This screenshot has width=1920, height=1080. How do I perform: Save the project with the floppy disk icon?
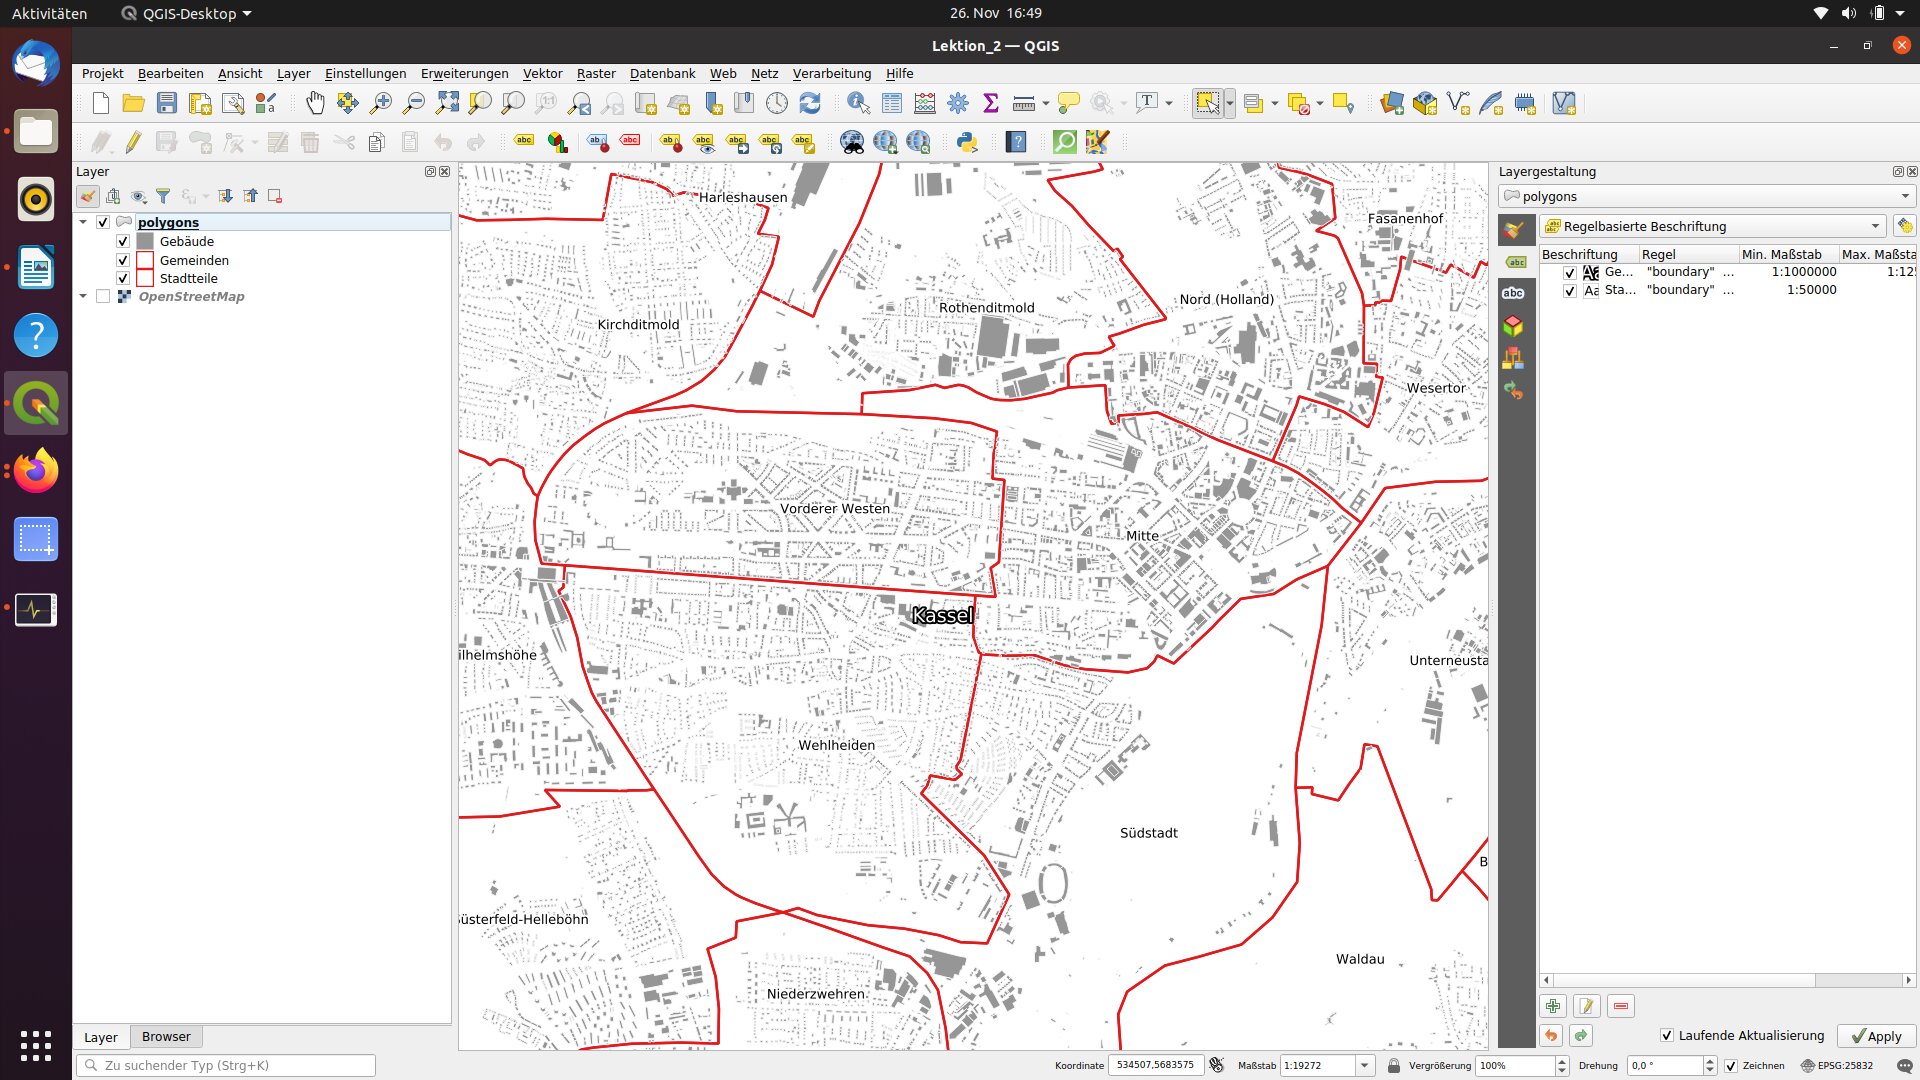pos(167,103)
